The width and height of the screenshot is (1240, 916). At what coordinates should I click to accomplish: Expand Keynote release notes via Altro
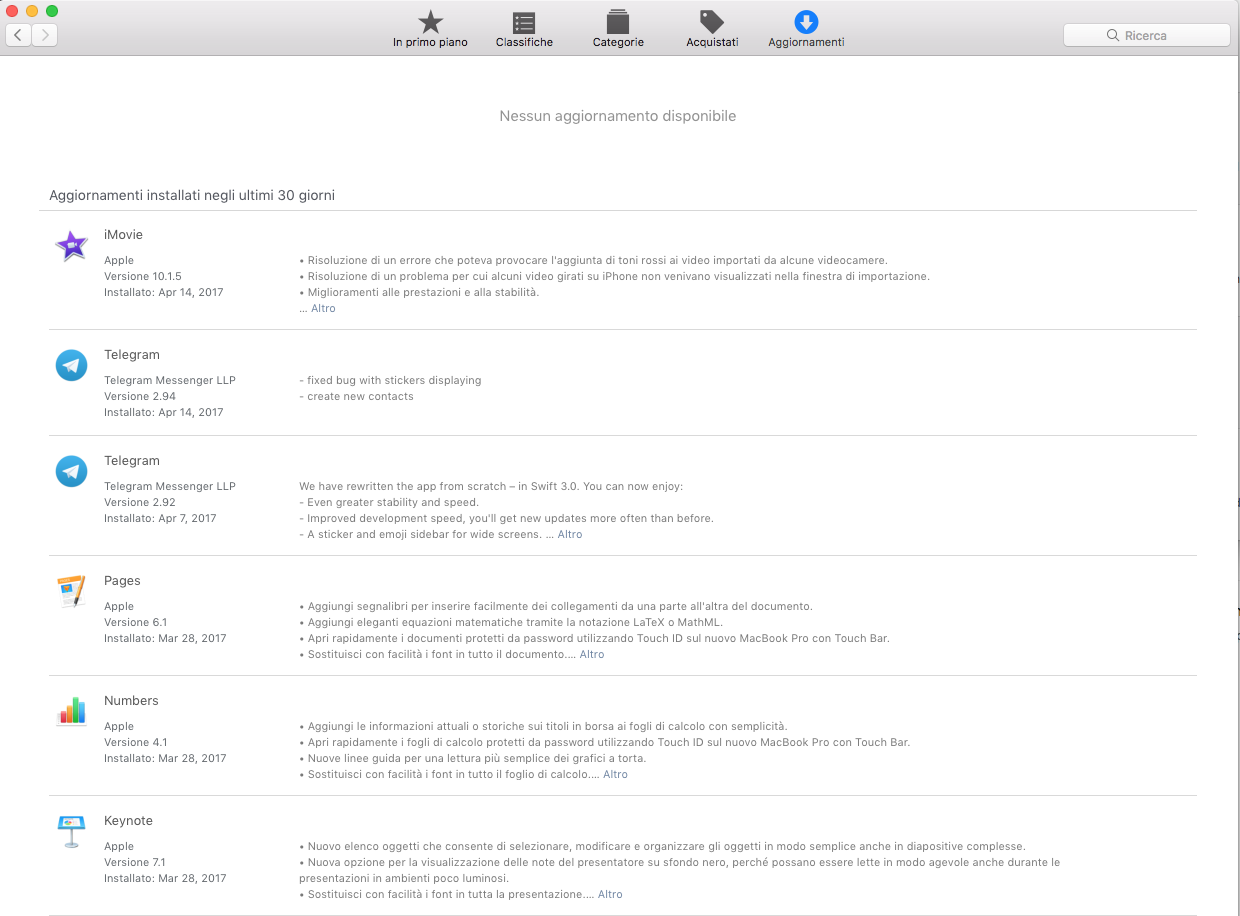pos(610,895)
